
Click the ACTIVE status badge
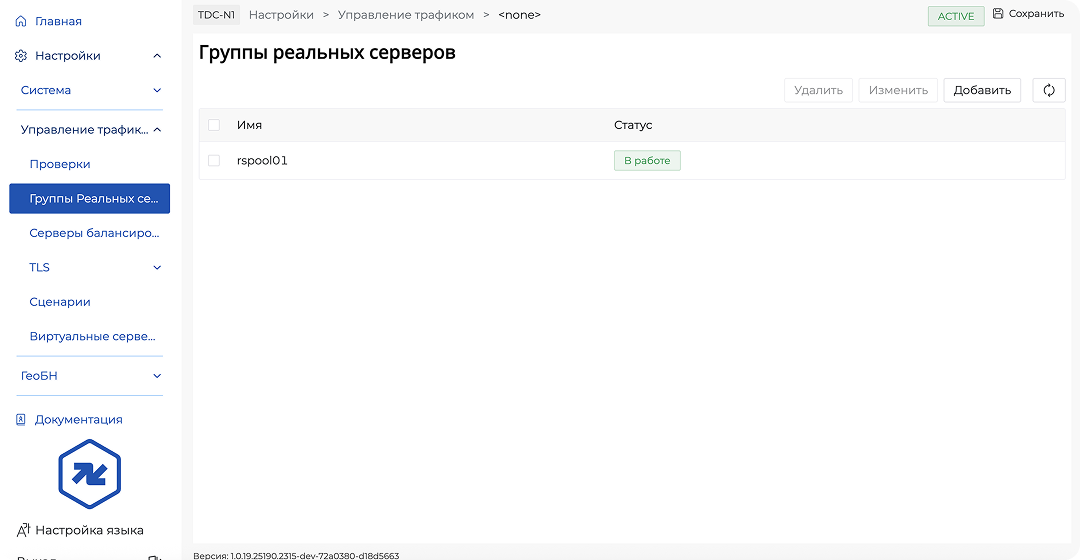[x=956, y=16]
